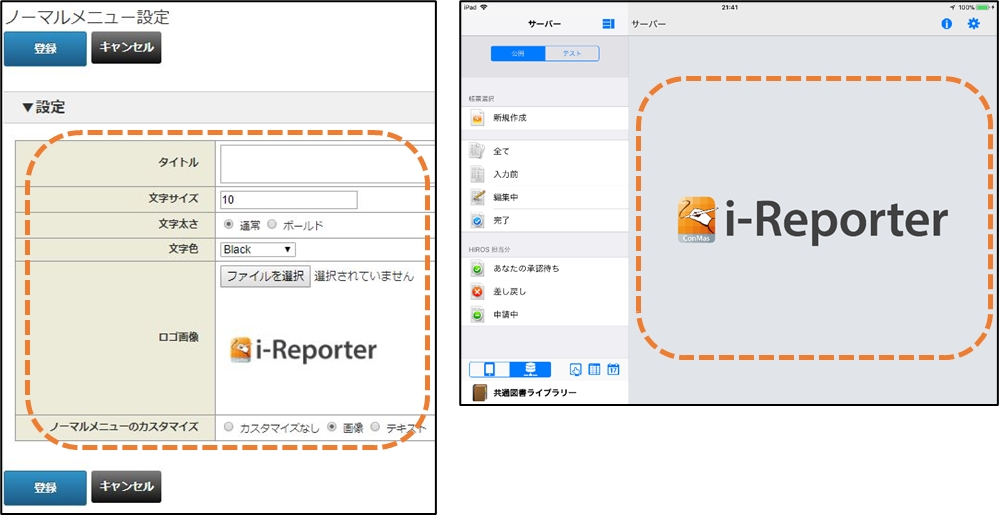The width and height of the screenshot is (999, 515).
Task: Tap the 新規作成 document icon
Action: 477,118
